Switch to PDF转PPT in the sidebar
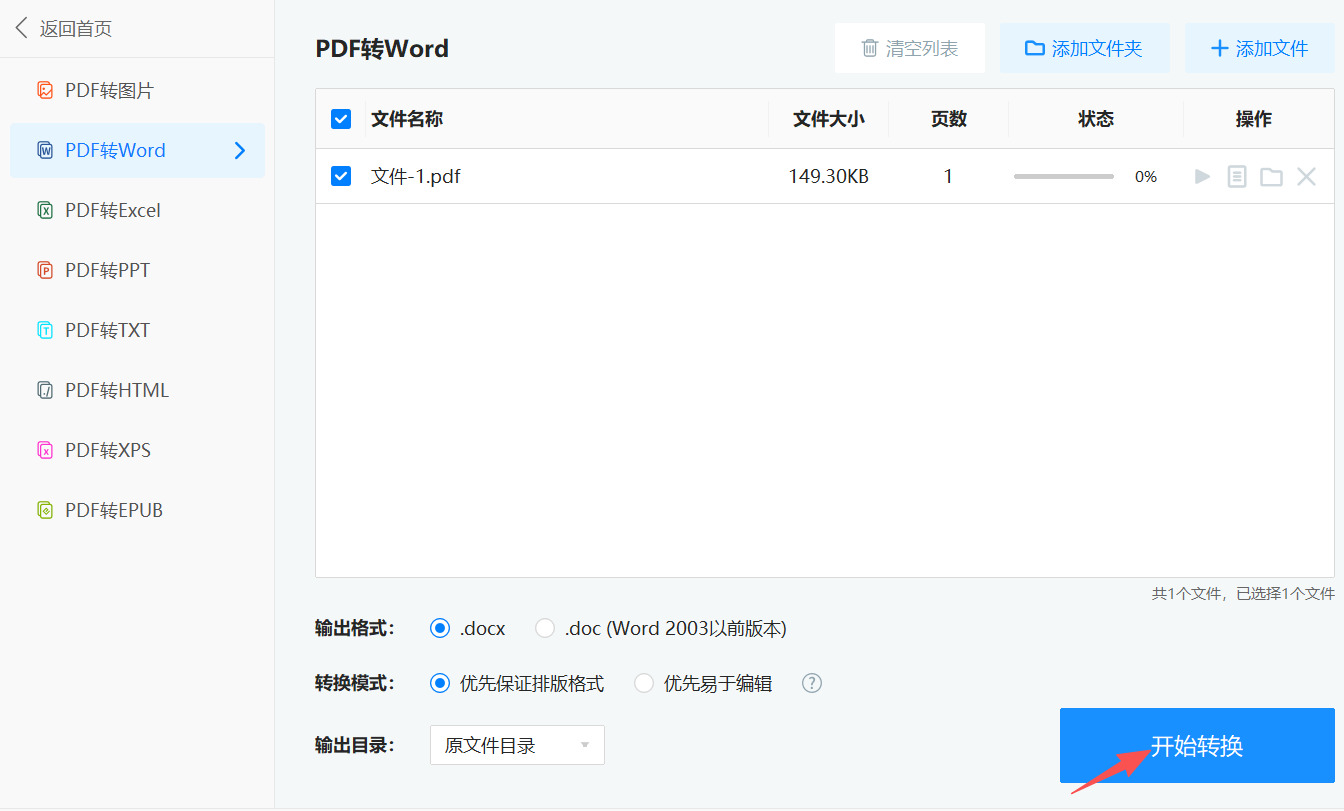Viewport: 1344px width, 811px height. [137, 271]
